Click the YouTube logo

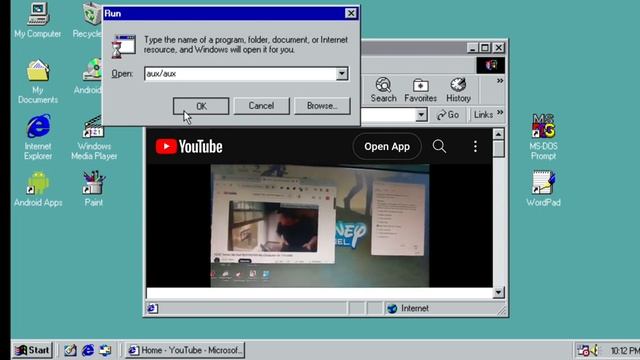coord(189,147)
